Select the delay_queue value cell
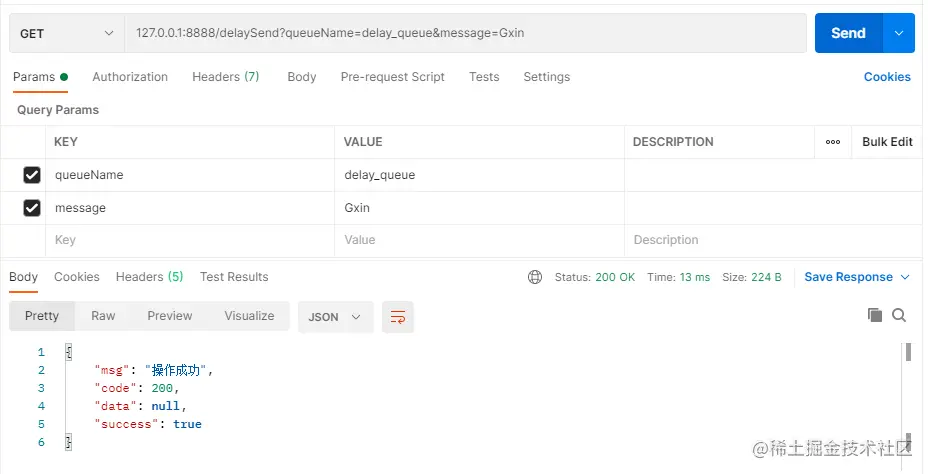This screenshot has height=474, width=928. [479, 175]
